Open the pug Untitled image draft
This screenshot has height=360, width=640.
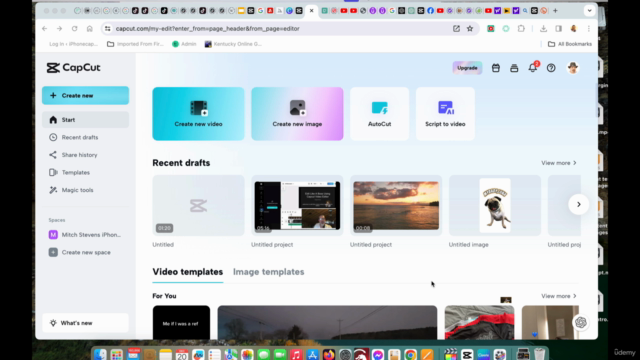(495, 206)
